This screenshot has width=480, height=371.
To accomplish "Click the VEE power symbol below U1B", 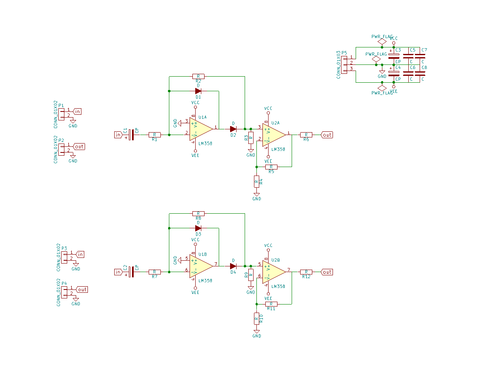I will [x=195, y=290].
